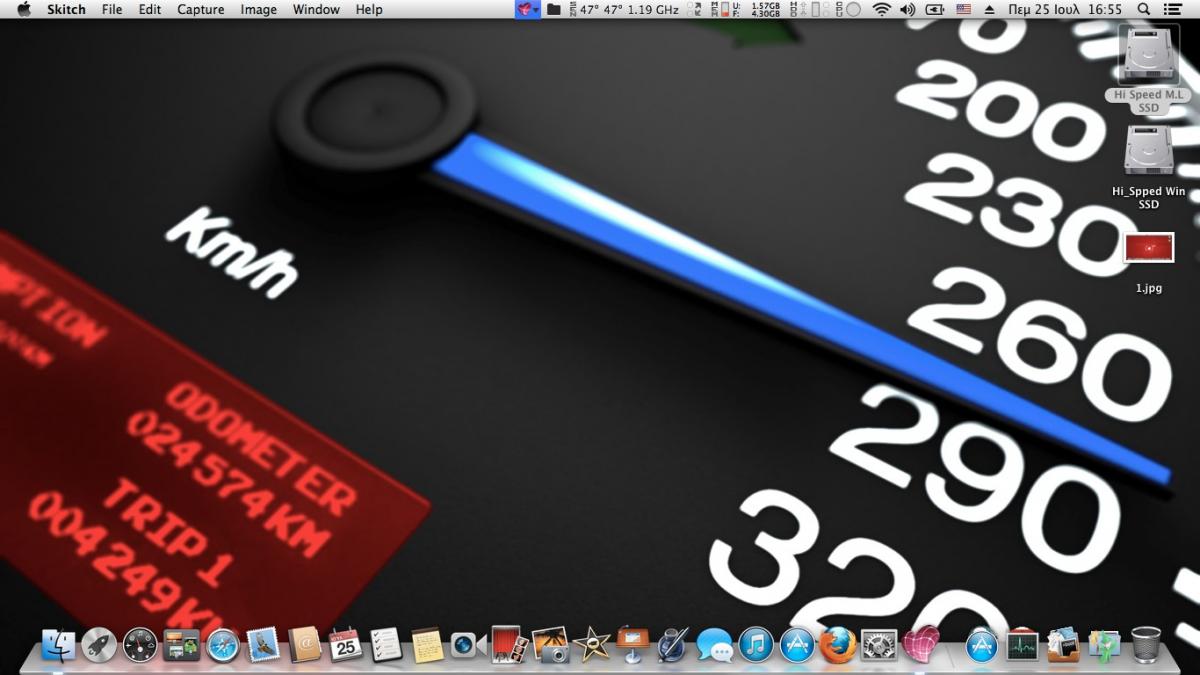The width and height of the screenshot is (1200, 675).
Task: Open US flag input source menu
Action: point(963,9)
